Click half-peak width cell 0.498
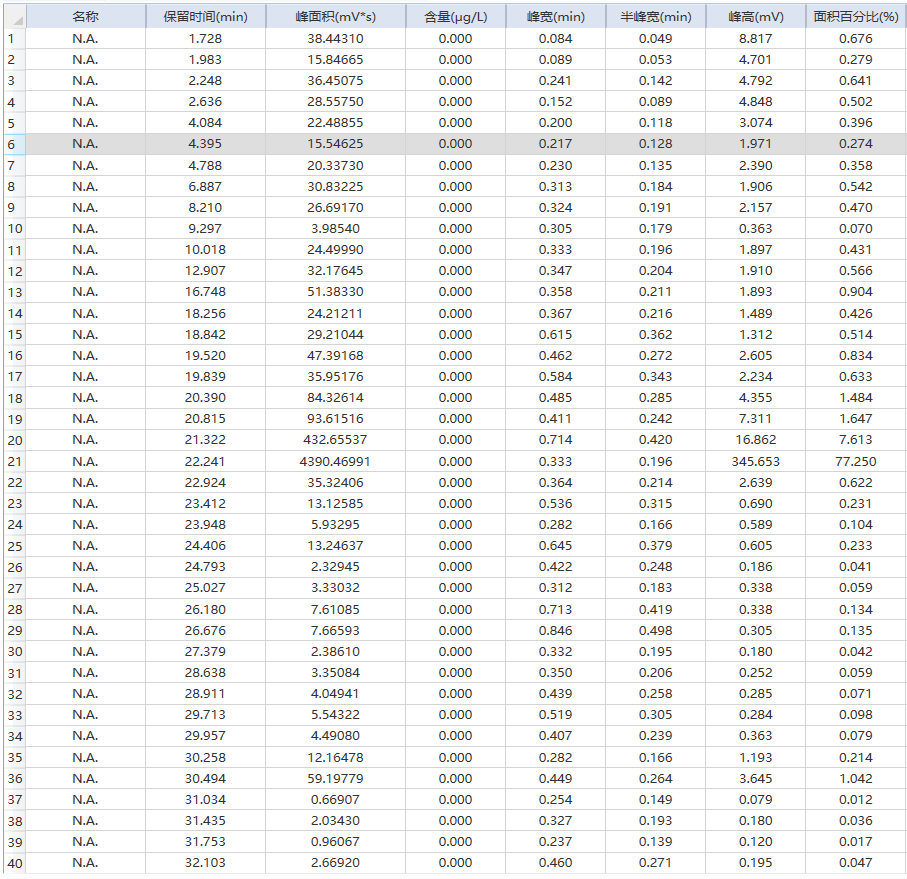907x879 pixels. 655,630
